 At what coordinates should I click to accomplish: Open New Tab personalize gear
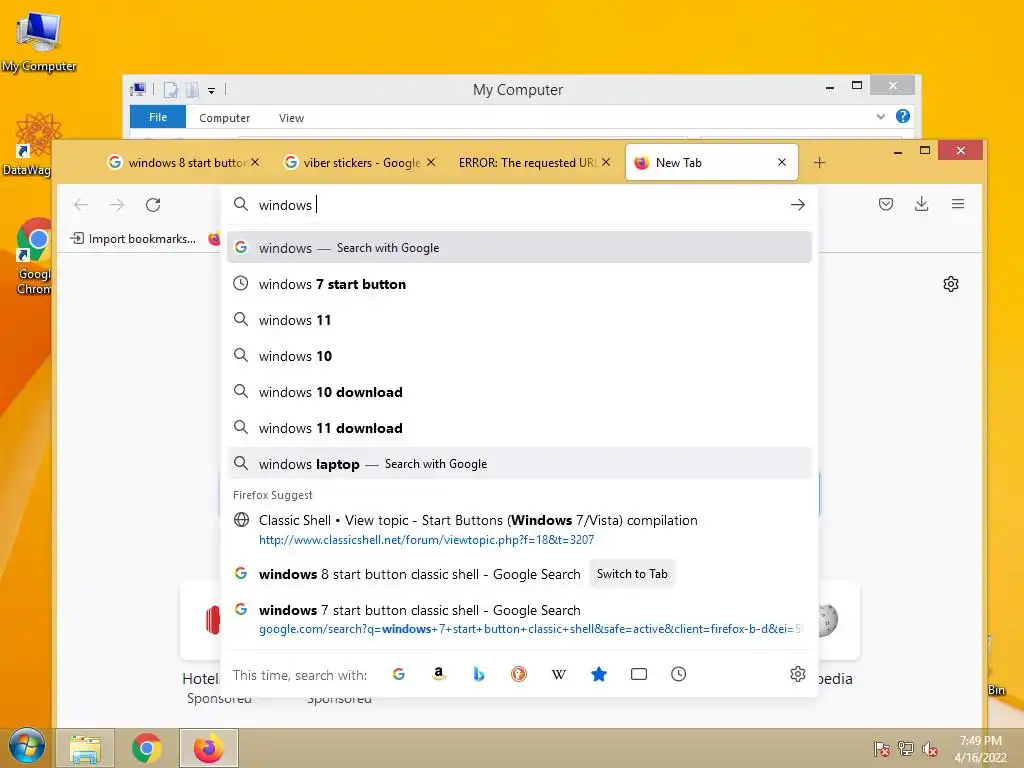pos(951,284)
